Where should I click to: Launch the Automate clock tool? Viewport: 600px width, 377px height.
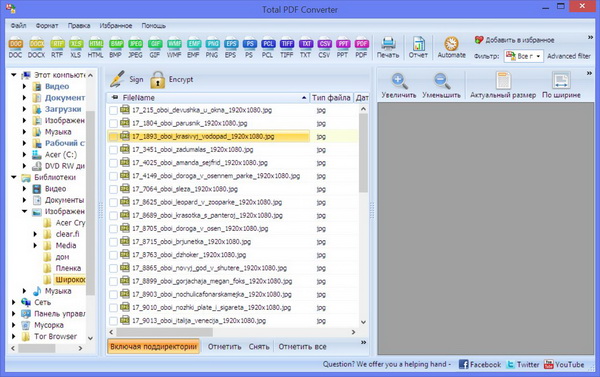coord(452,47)
